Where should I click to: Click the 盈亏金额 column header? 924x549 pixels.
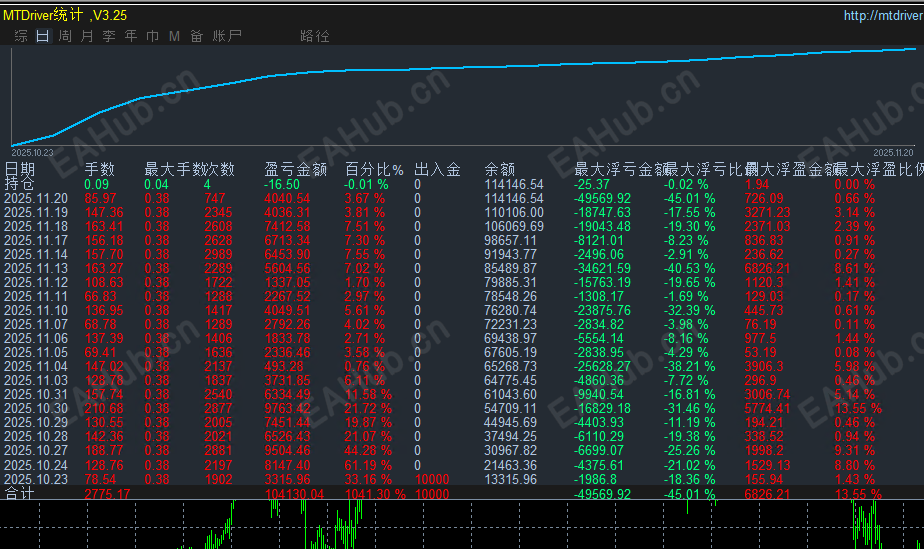296,170
